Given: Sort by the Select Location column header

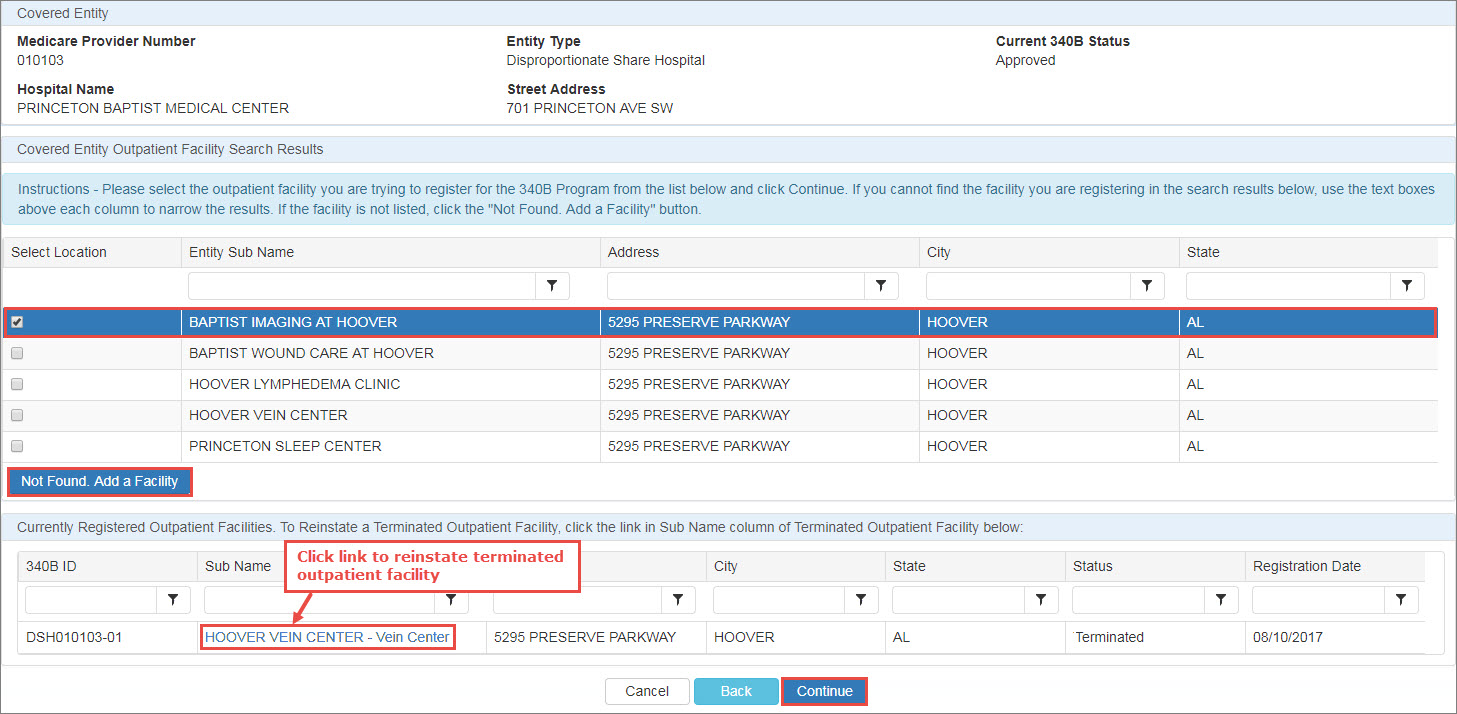Looking at the screenshot, I should click(x=59, y=252).
